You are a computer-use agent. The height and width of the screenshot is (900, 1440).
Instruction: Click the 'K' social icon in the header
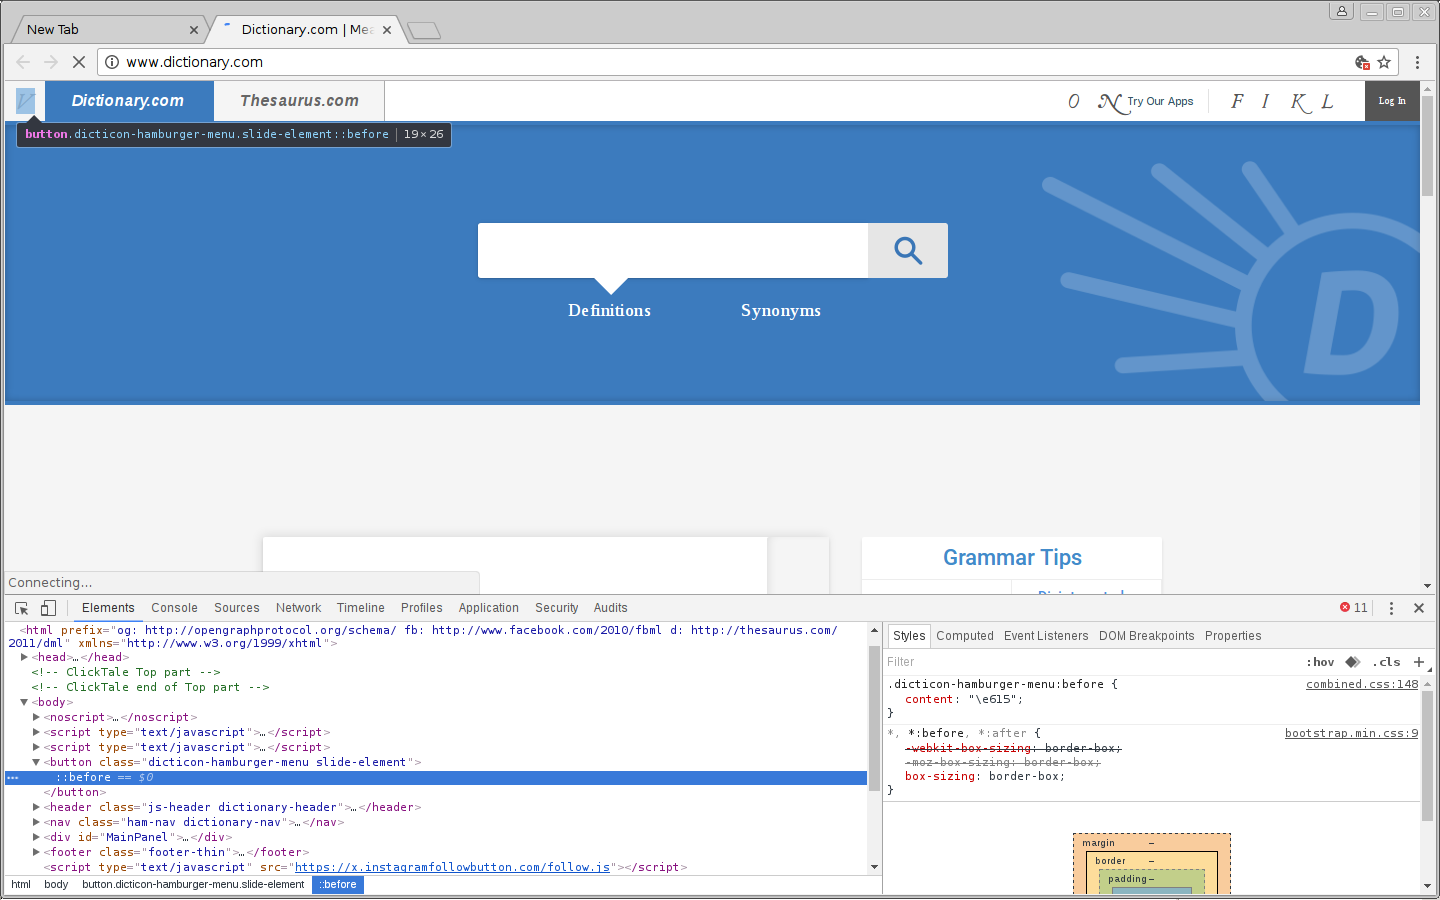pos(1300,102)
